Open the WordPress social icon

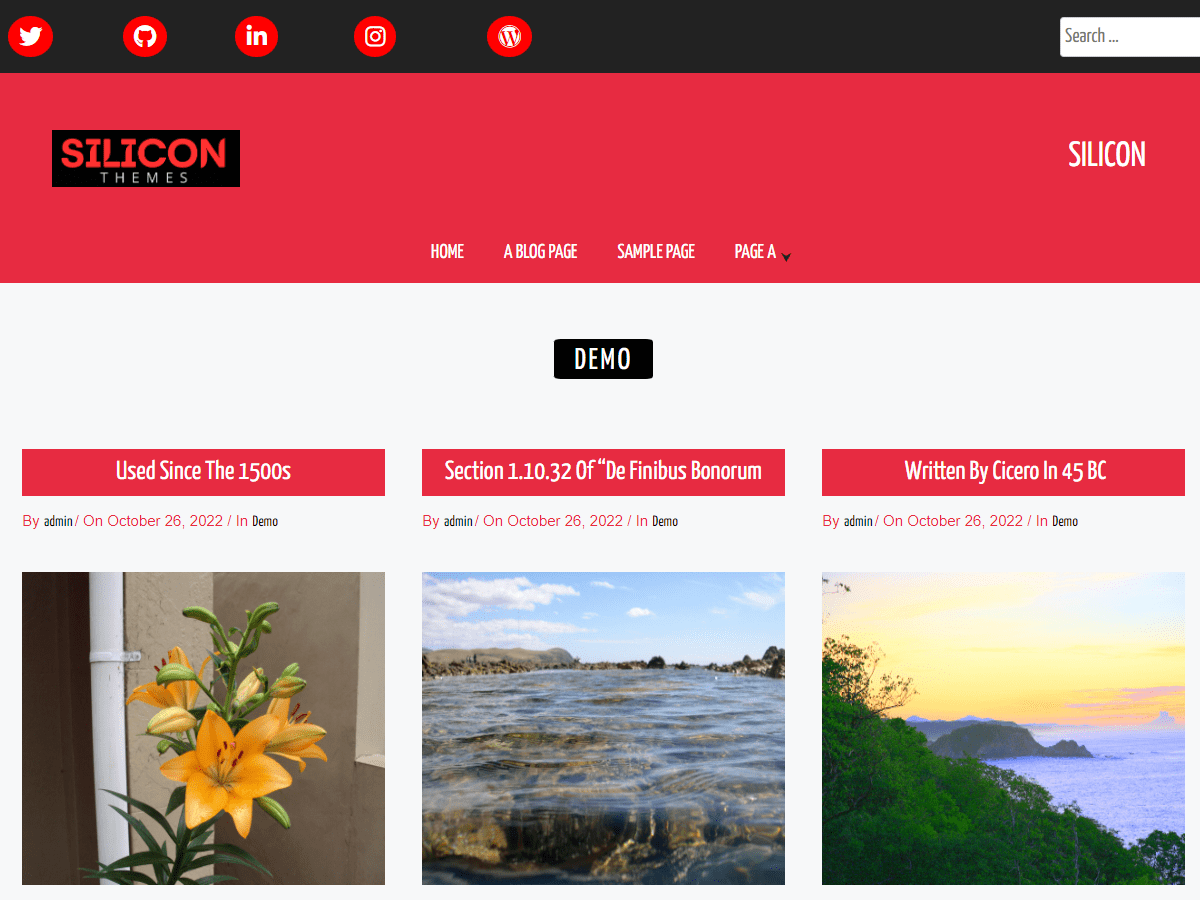510,37
